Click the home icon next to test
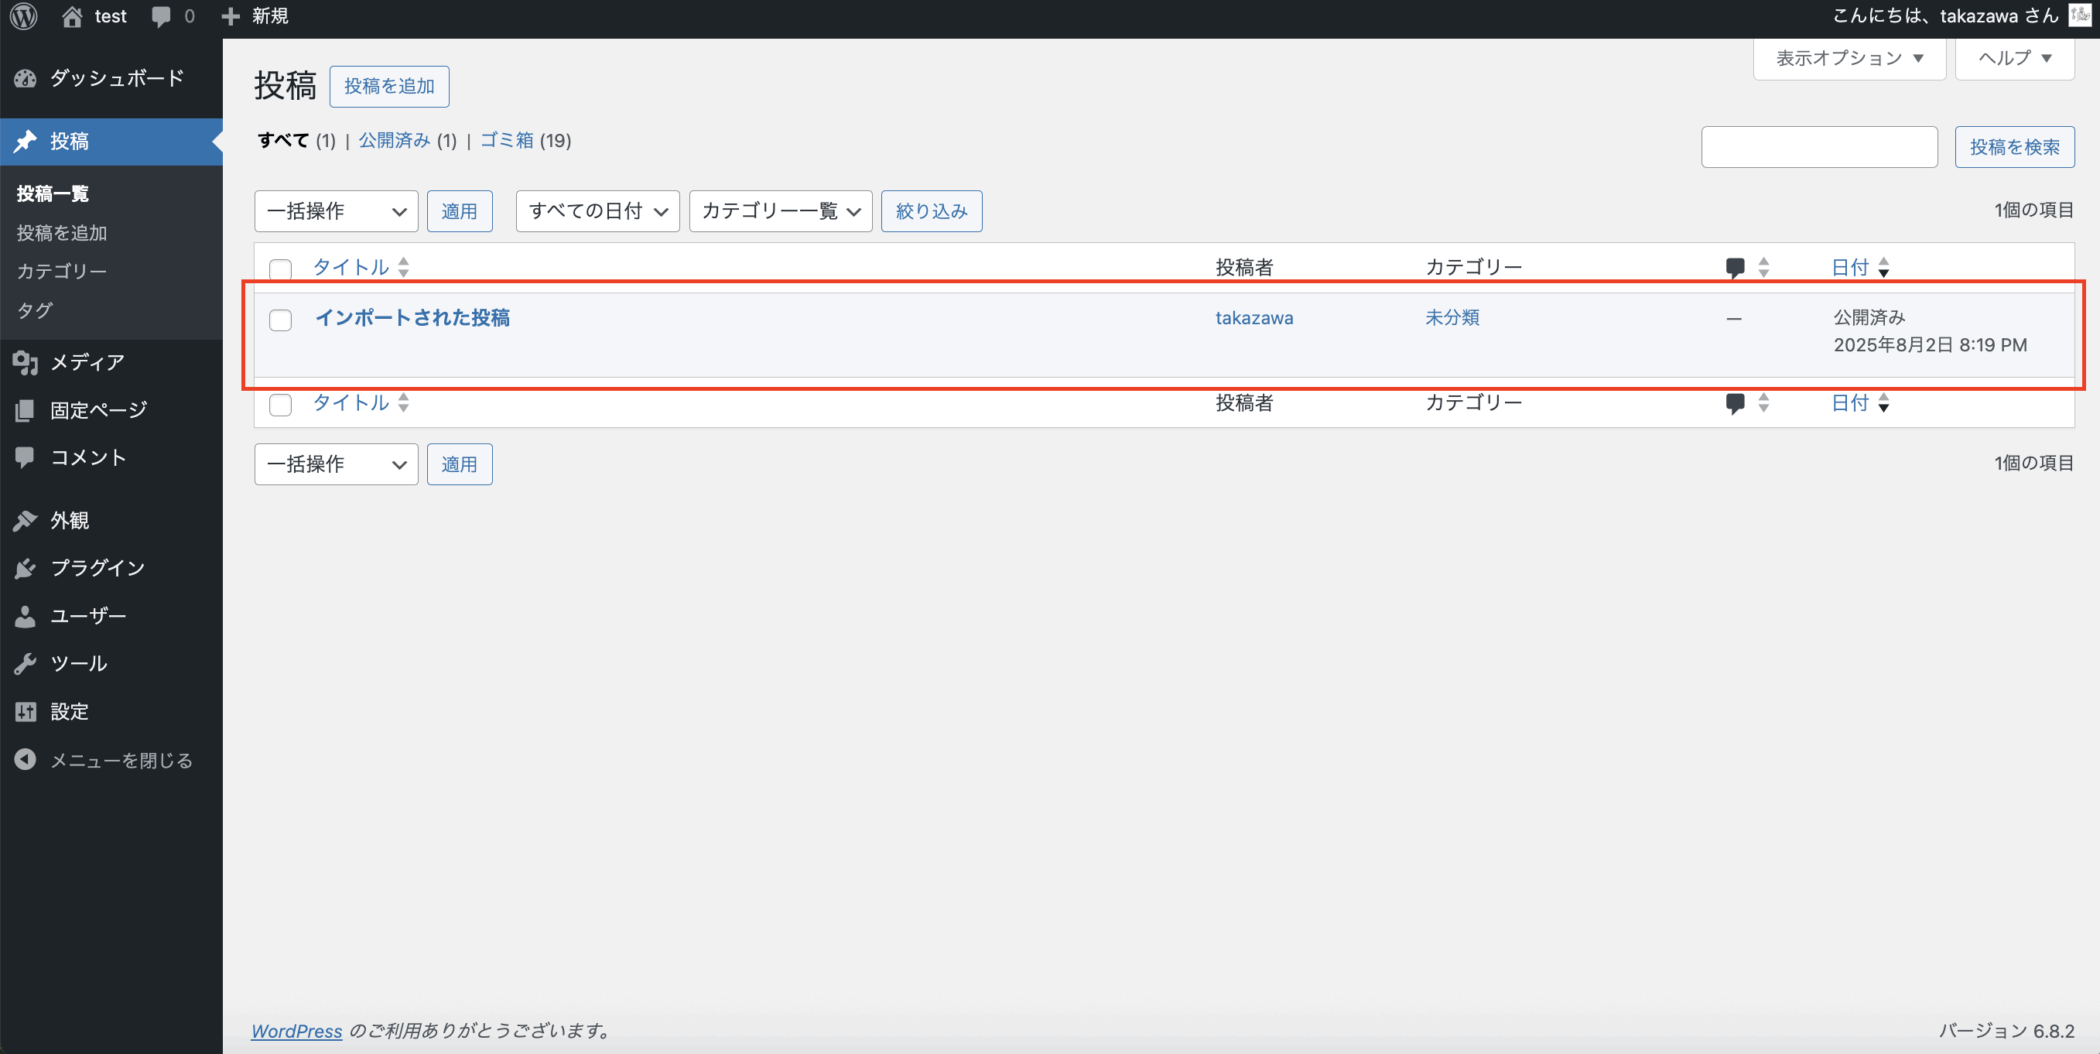2100x1054 pixels. pyautogui.click(x=72, y=16)
